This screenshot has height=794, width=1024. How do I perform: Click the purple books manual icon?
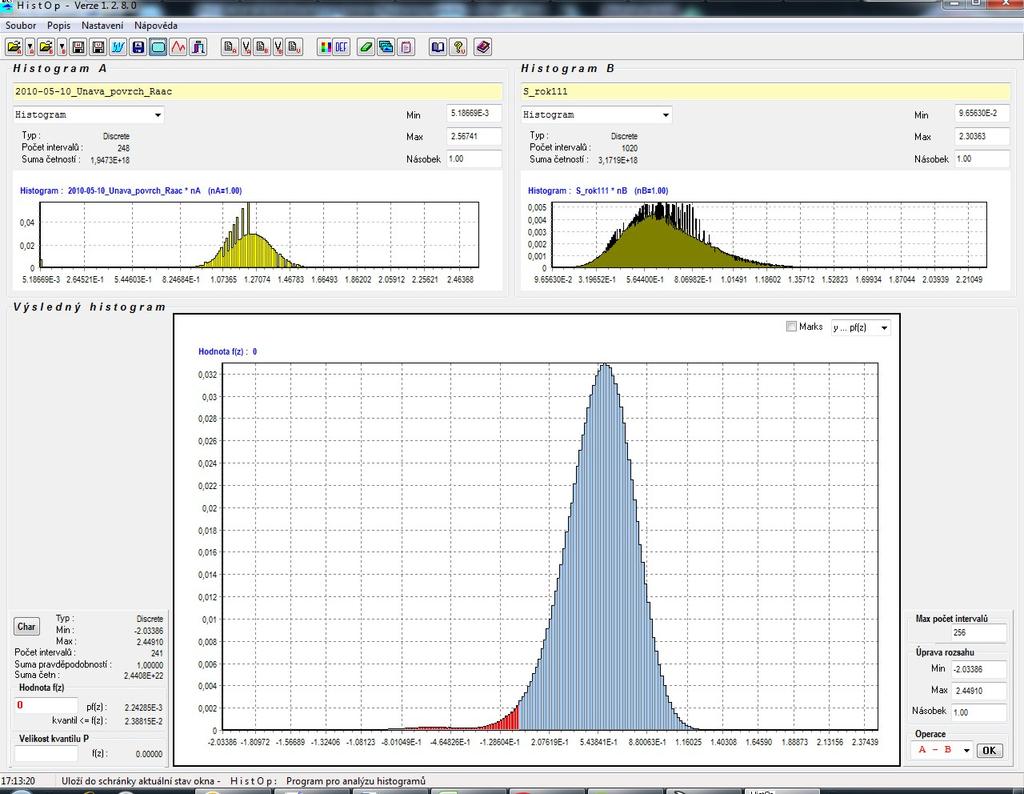pyautogui.click(x=483, y=47)
